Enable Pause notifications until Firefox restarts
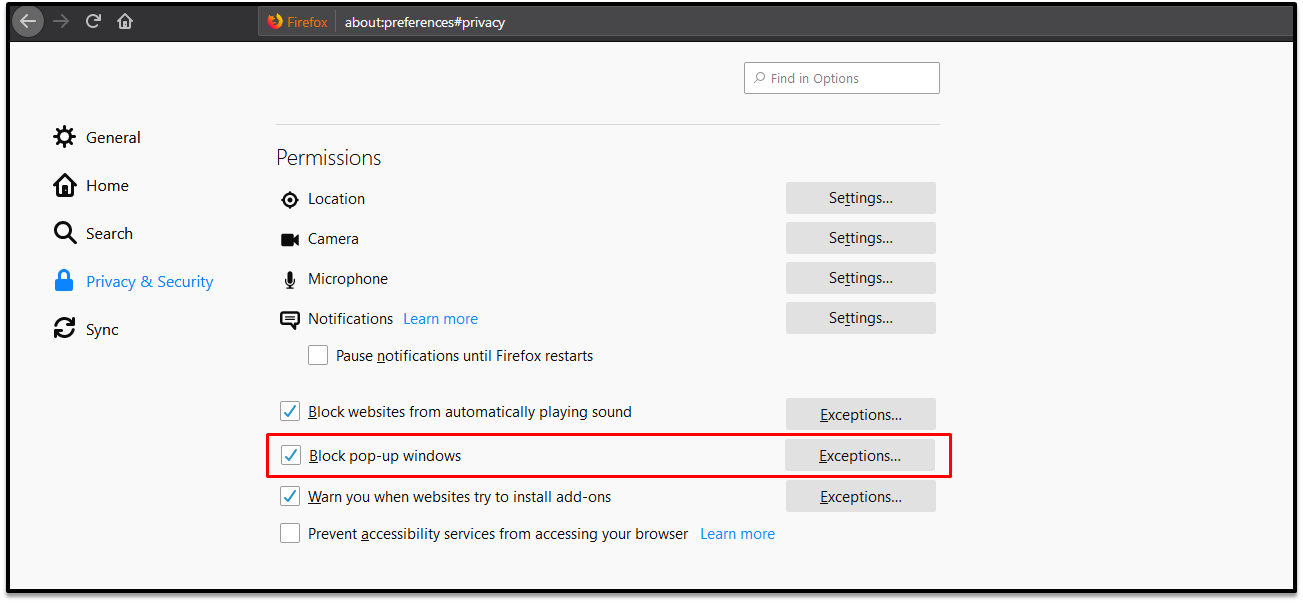The image size is (1303, 603). [x=318, y=355]
